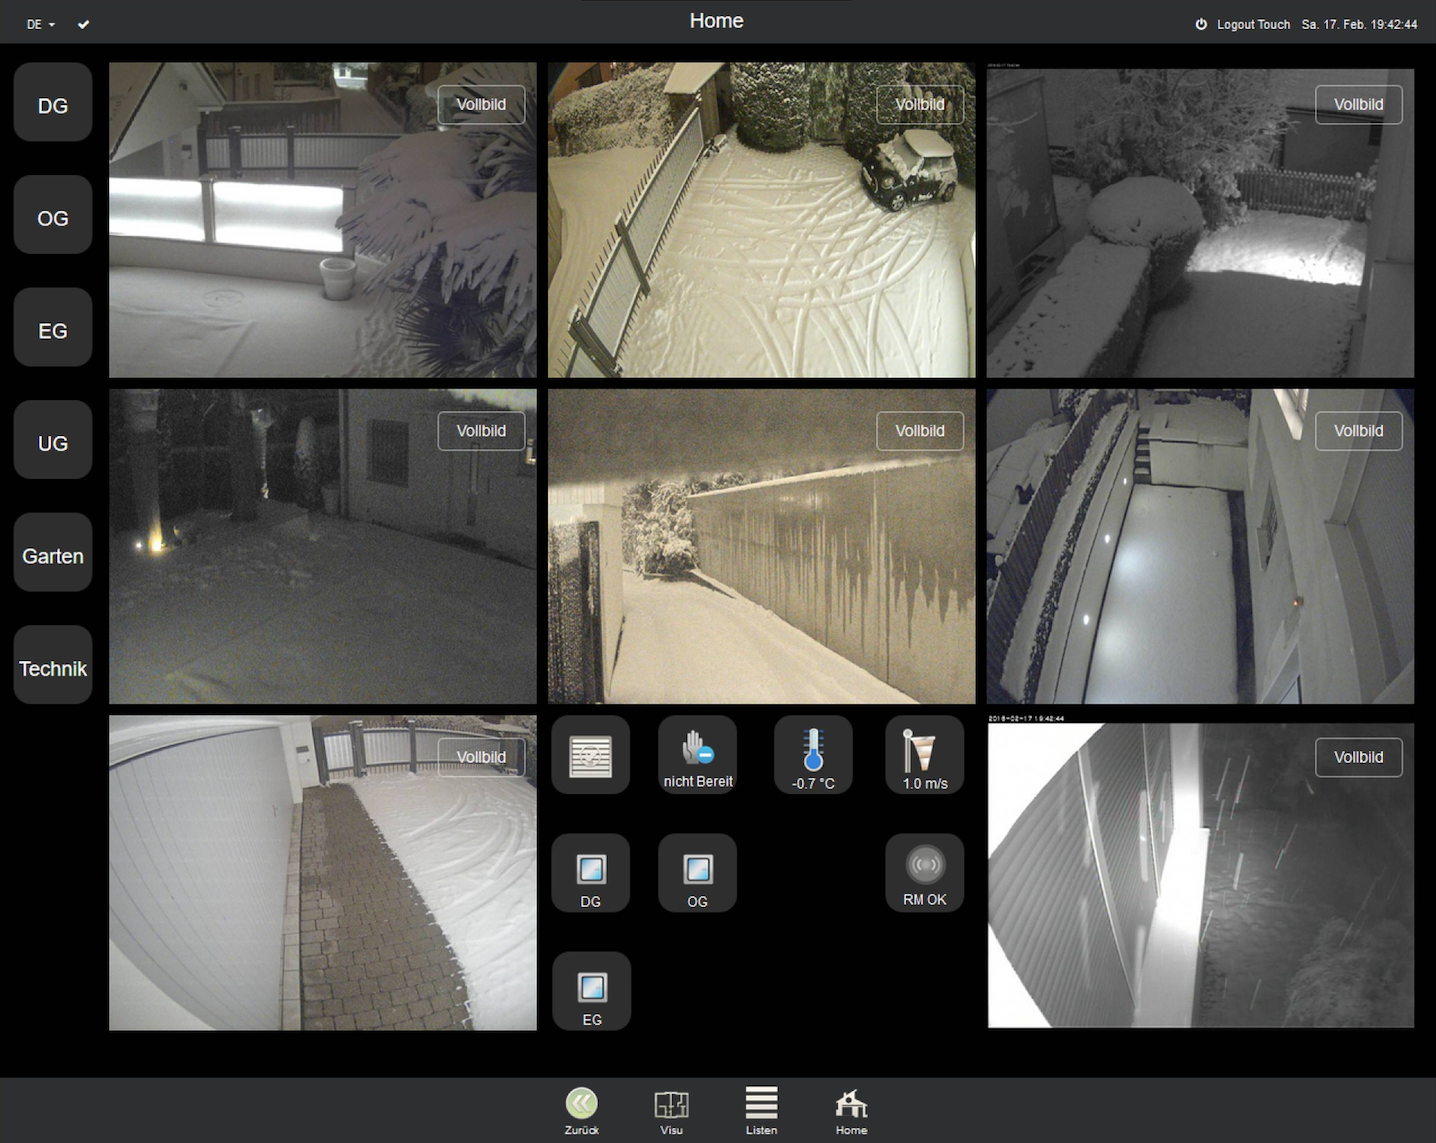Select the Garten sidebar item

53,555
